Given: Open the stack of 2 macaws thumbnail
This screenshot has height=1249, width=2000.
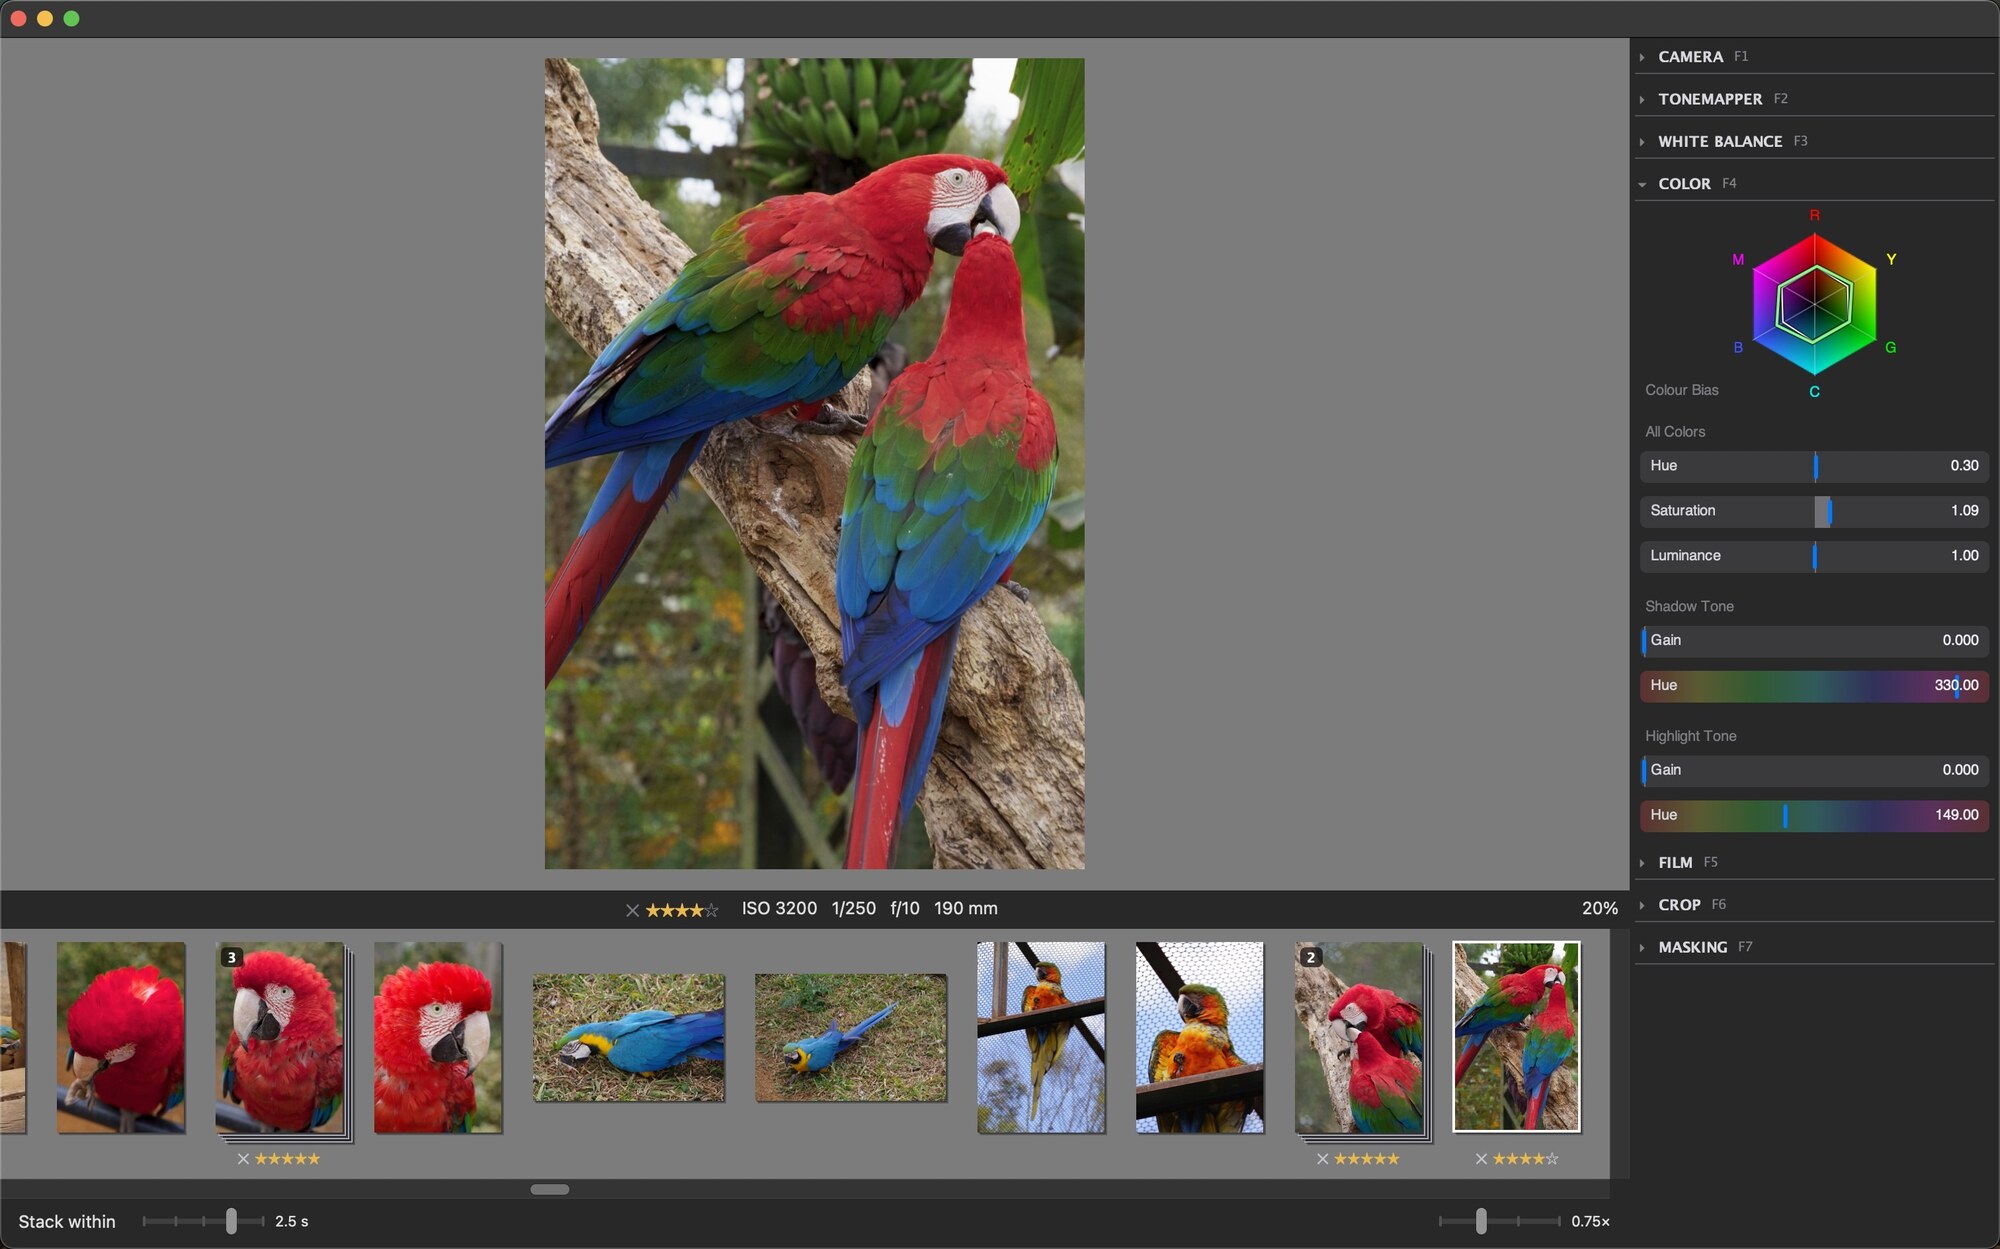Looking at the screenshot, I should click(1360, 1037).
